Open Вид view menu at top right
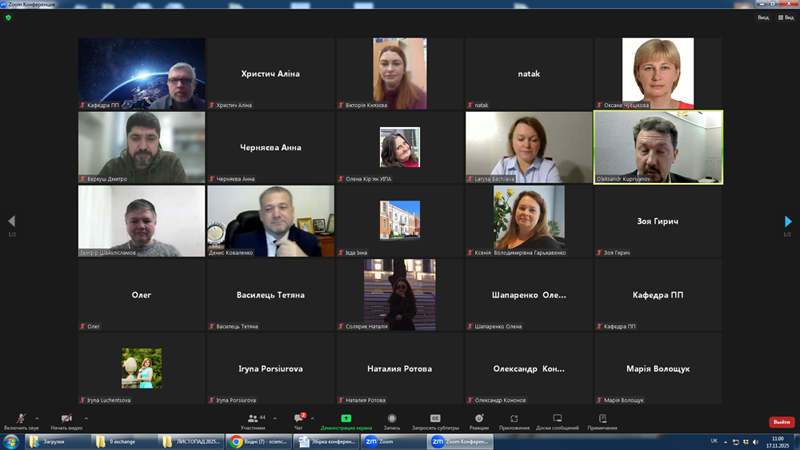The image size is (800, 450). pyautogui.click(x=763, y=17)
